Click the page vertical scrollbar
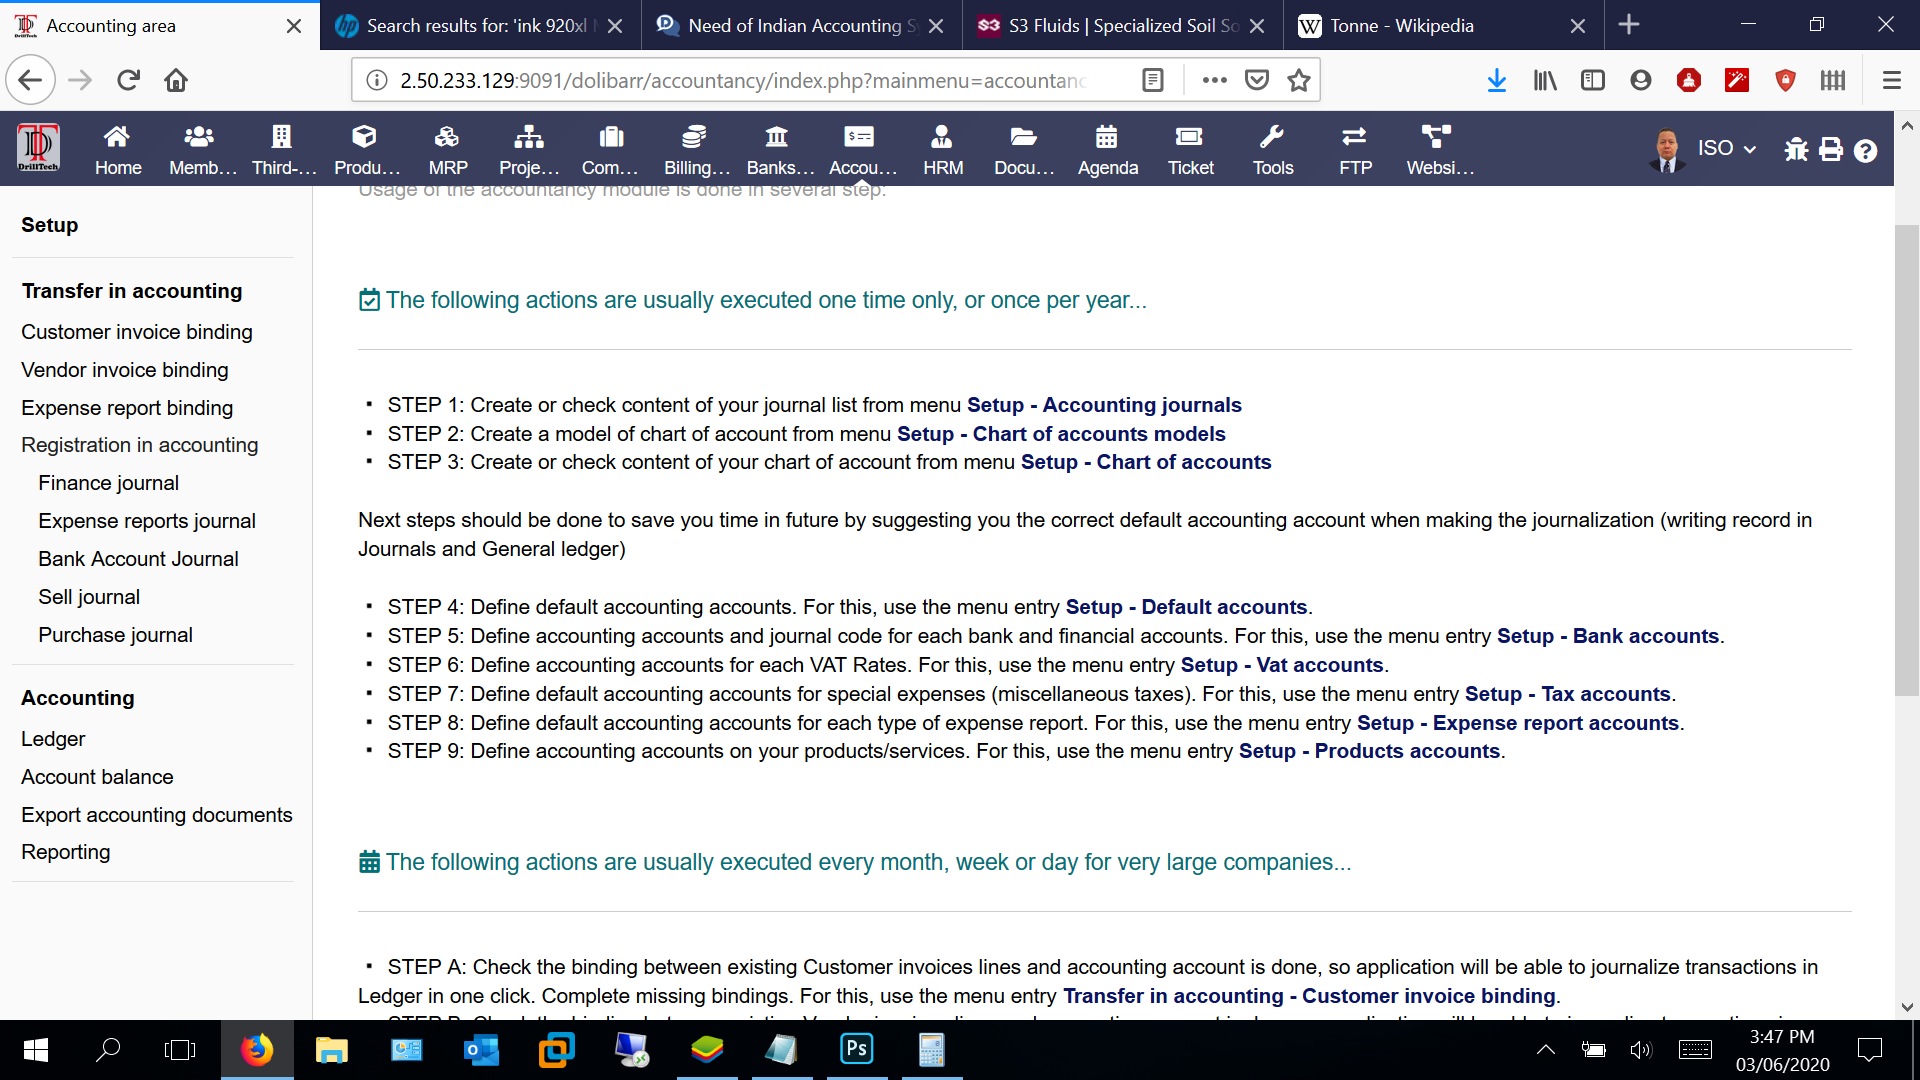Viewport: 1920px width, 1080px height. 1906,460
